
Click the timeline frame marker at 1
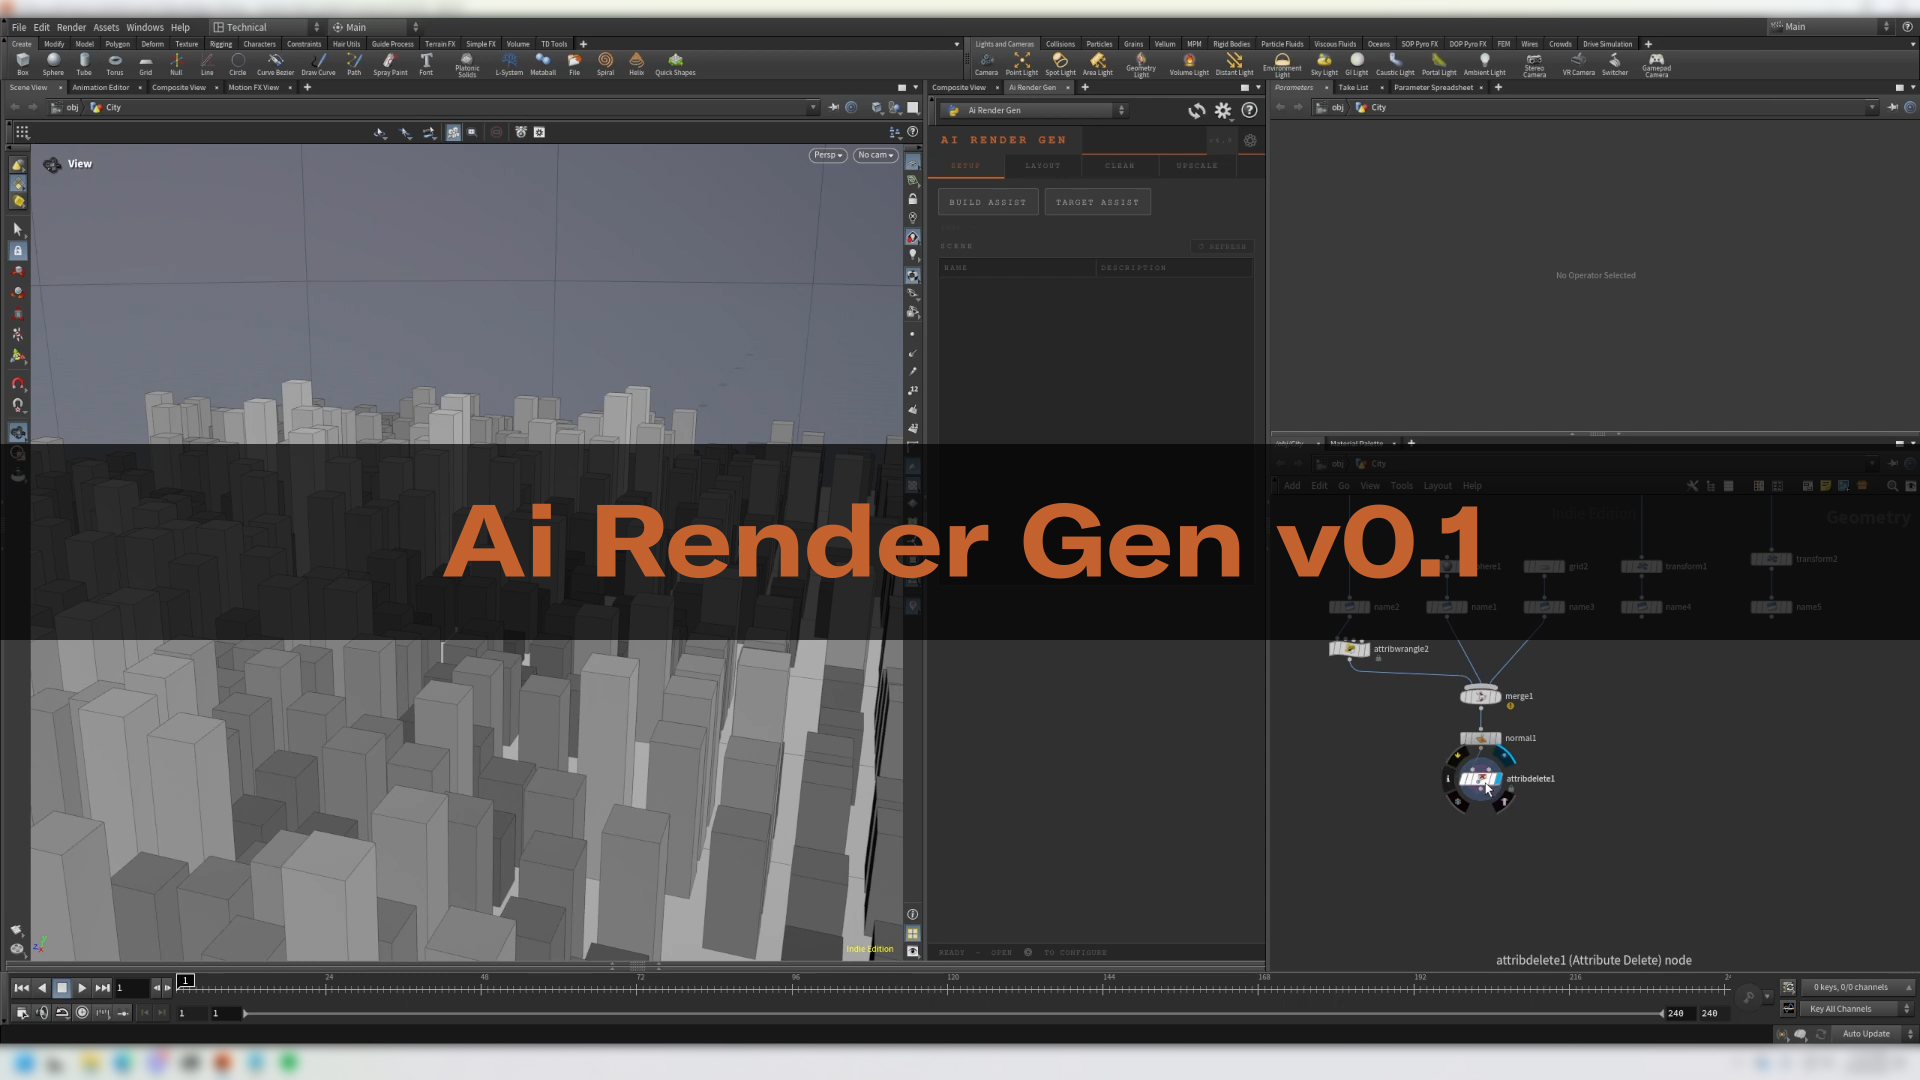[186, 980]
